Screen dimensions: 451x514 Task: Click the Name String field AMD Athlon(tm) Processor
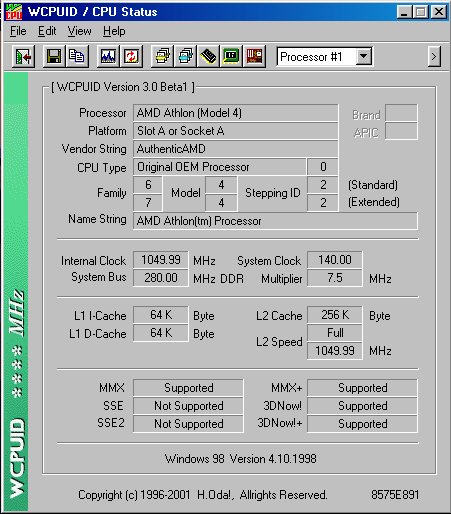pos(275,221)
